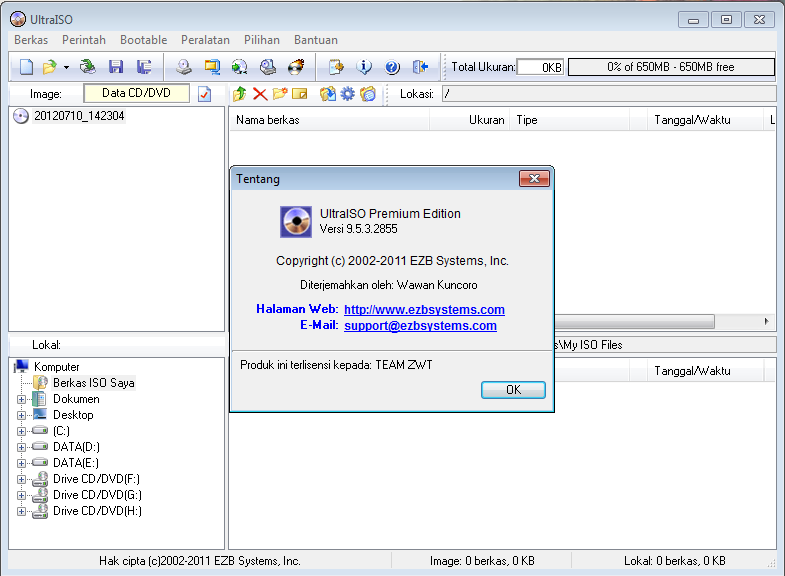Screen dimensions: 785x576
Task: Open the Pilihan menu
Action: click(x=262, y=40)
